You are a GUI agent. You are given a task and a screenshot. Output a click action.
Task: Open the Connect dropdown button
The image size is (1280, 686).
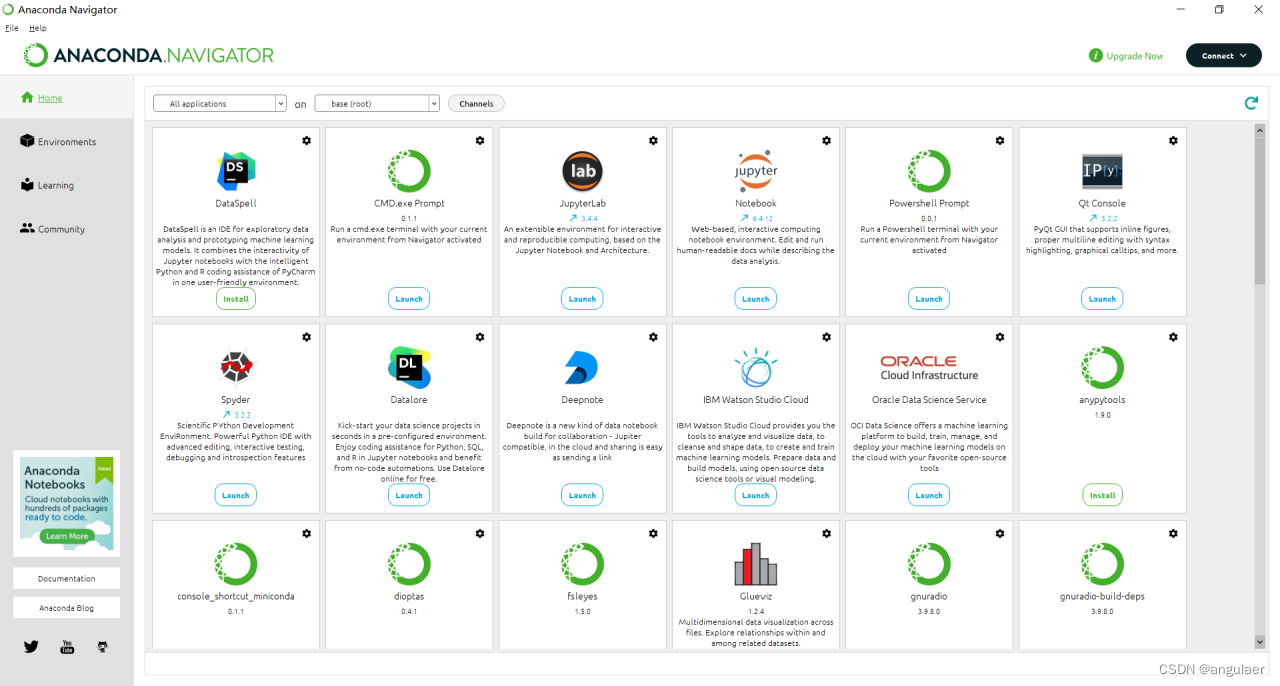(x=1224, y=56)
